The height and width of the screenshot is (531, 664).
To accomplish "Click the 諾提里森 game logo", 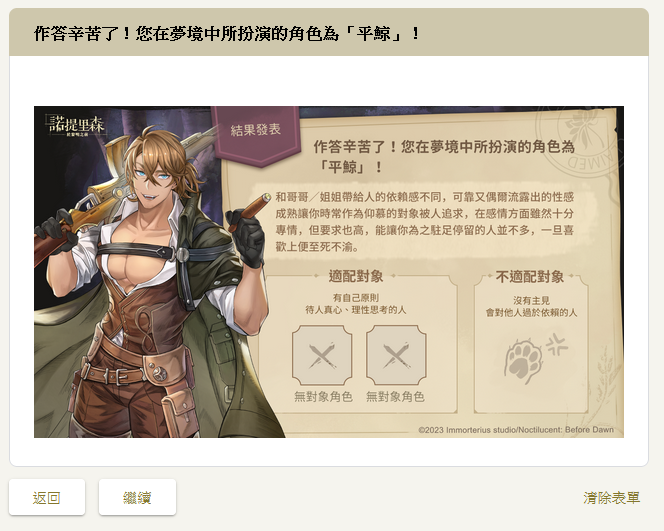I will (76, 124).
